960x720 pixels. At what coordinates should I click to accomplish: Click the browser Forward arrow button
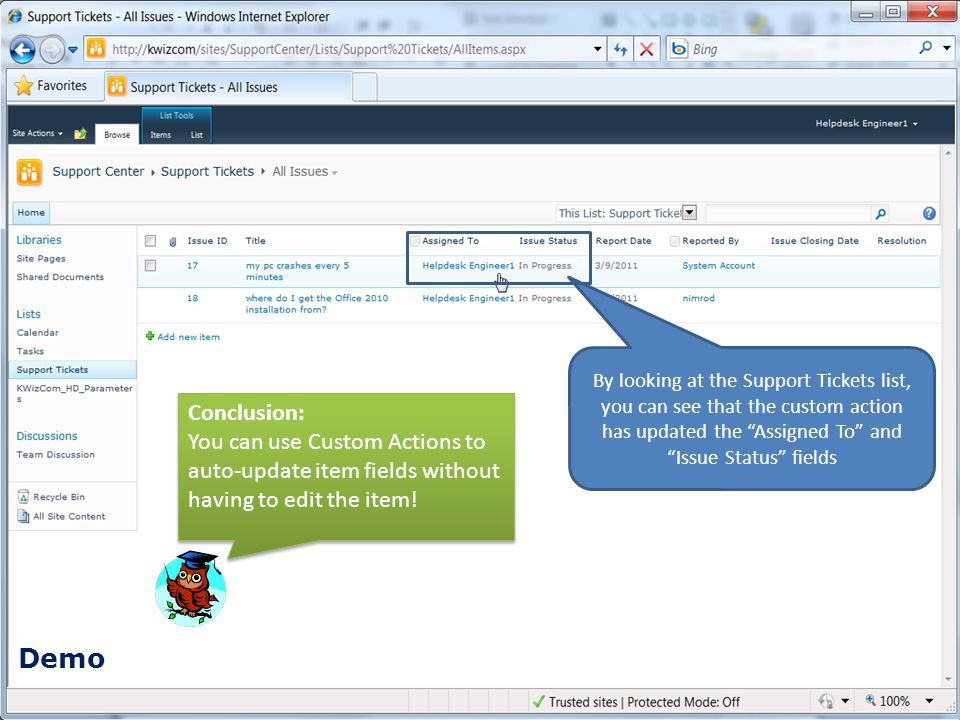click(x=53, y=50)
